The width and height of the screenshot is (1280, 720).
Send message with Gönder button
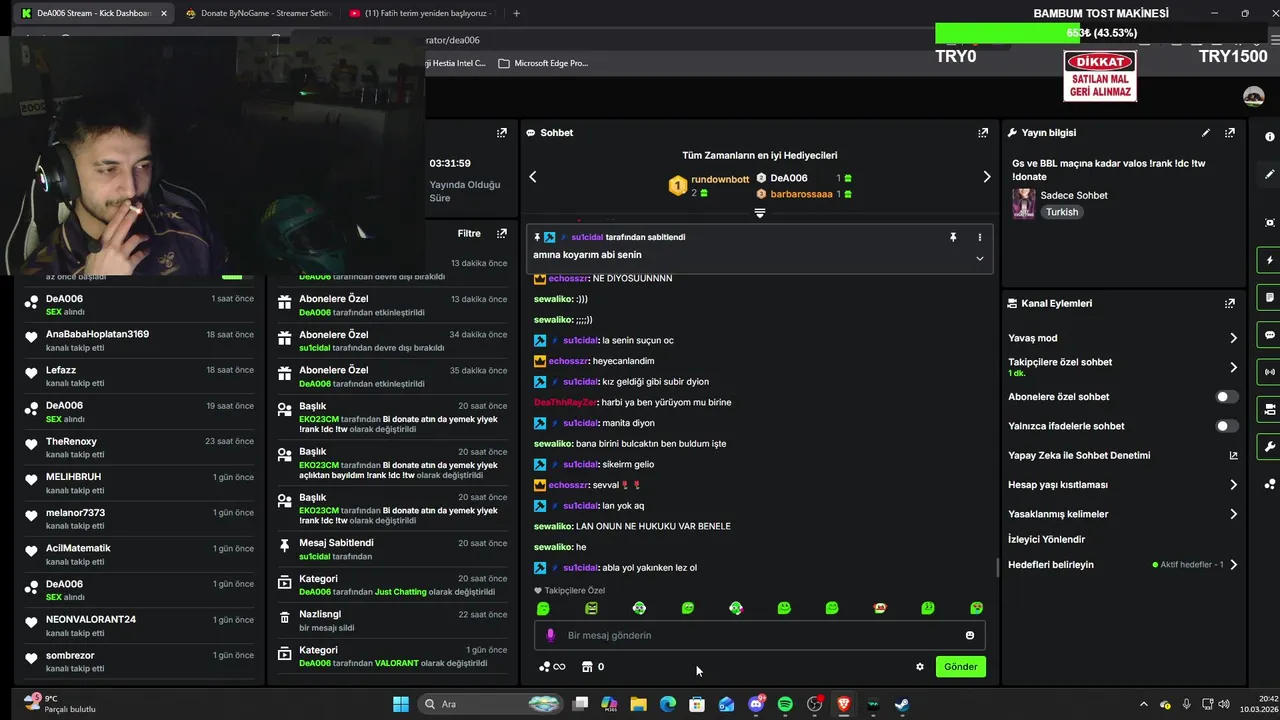click(960, 667)
